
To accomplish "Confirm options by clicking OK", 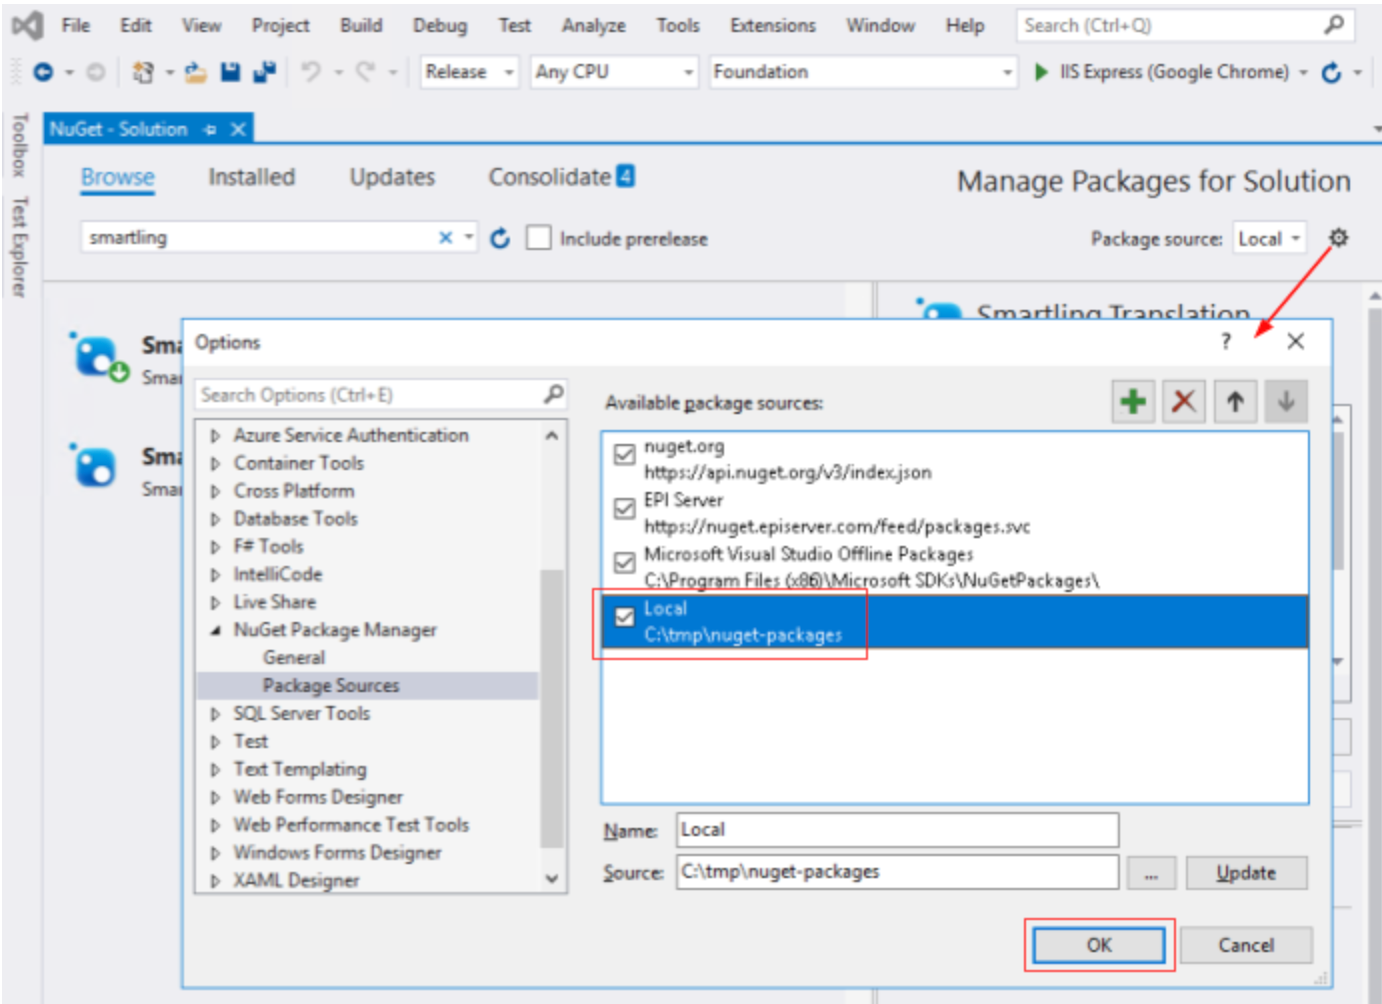I will click(1098, 944).
